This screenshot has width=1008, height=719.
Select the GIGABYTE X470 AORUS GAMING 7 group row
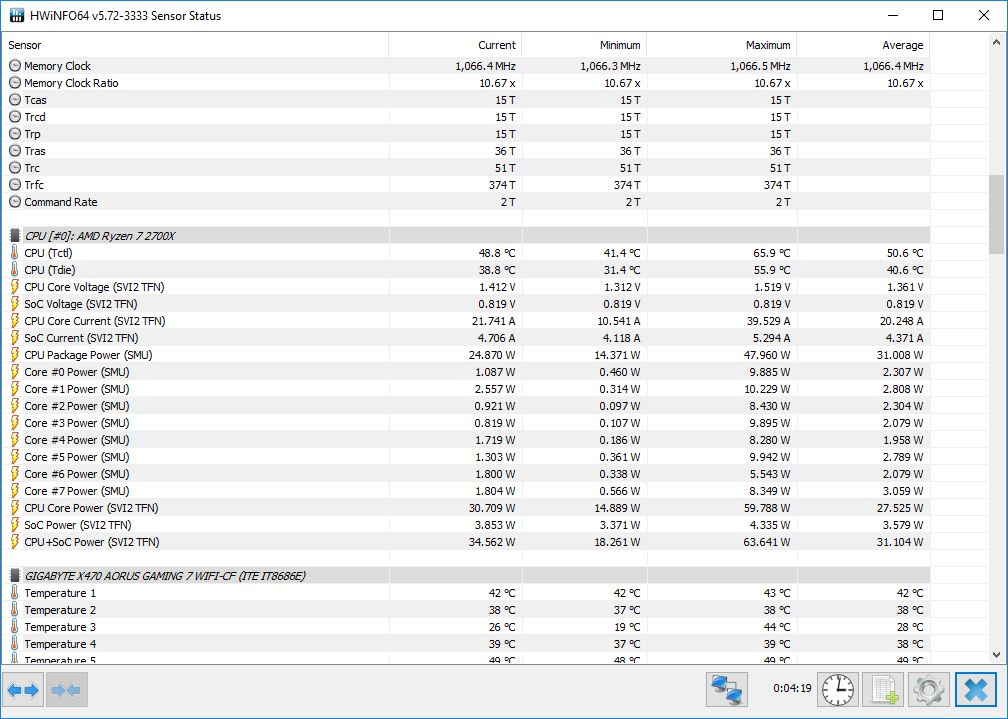[x=466, y=576]
